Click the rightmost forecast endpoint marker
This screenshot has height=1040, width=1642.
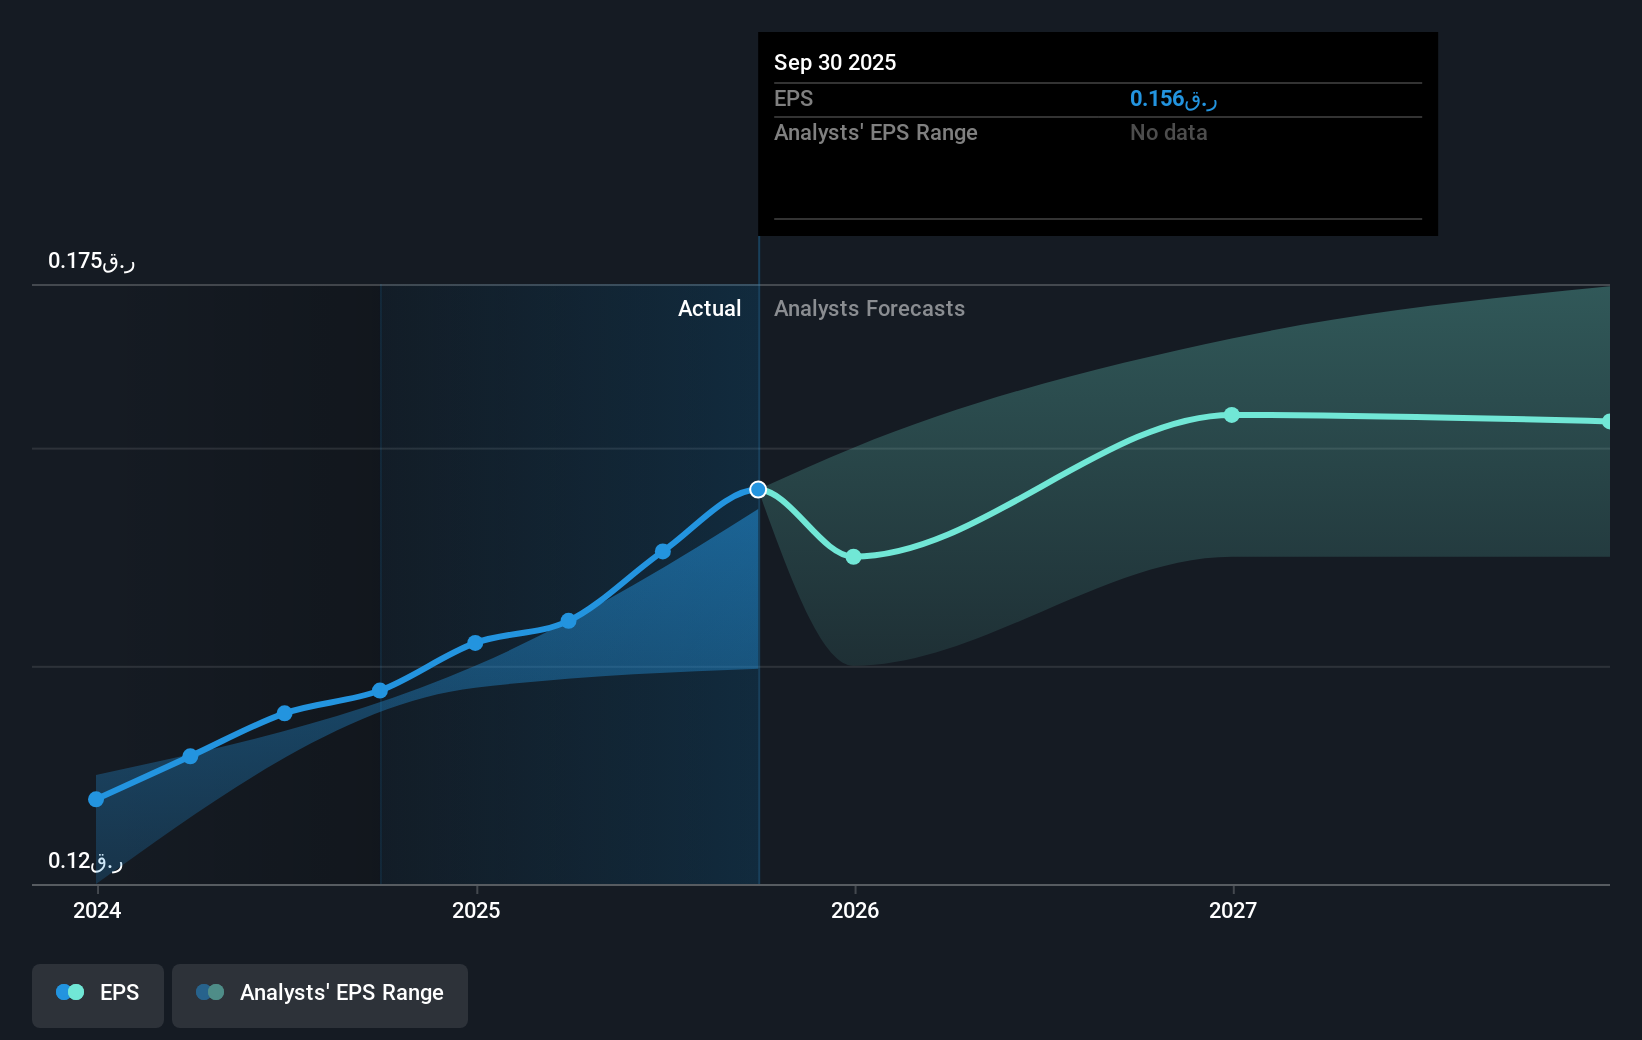coord(1607,421)
